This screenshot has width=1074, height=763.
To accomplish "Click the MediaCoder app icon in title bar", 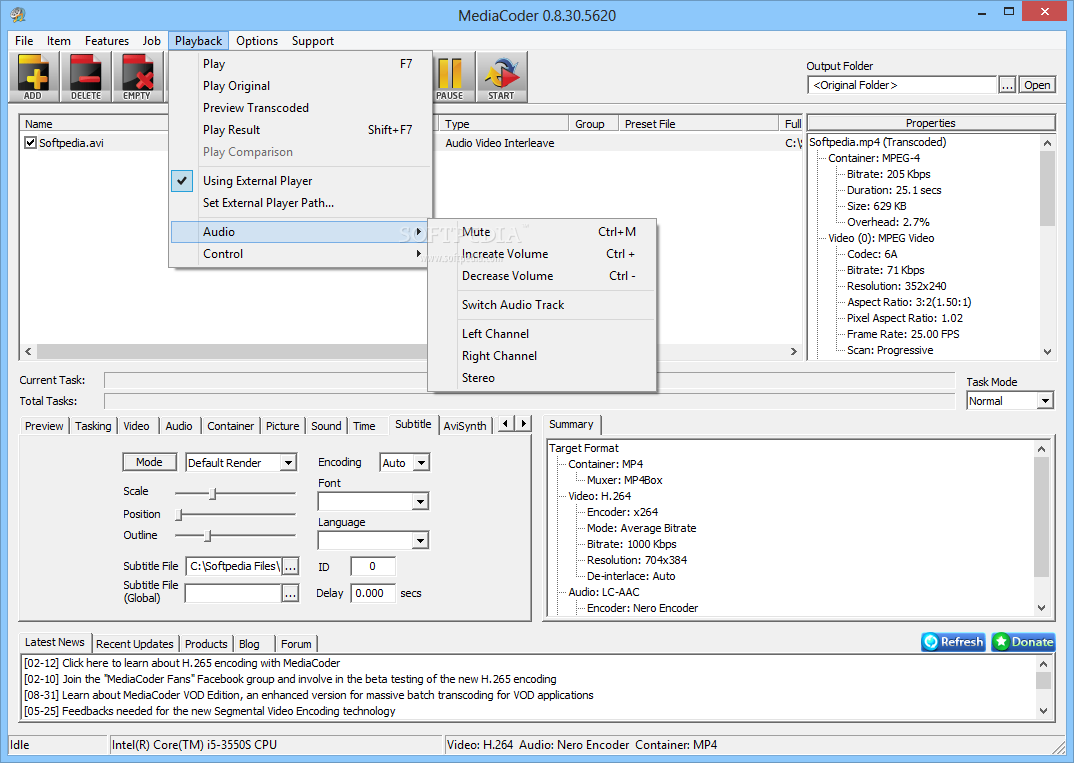I will pyautogui.click(x=18, y=14).
